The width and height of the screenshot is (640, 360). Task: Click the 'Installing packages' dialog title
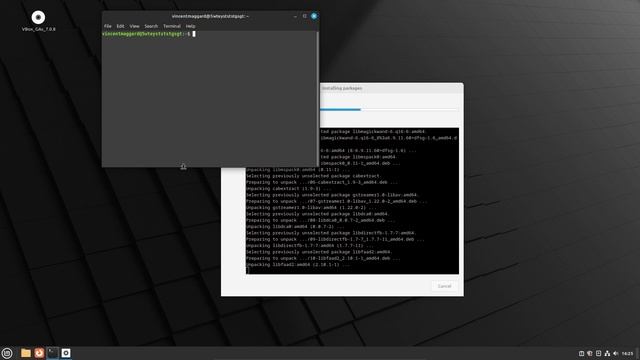[342, 88]
